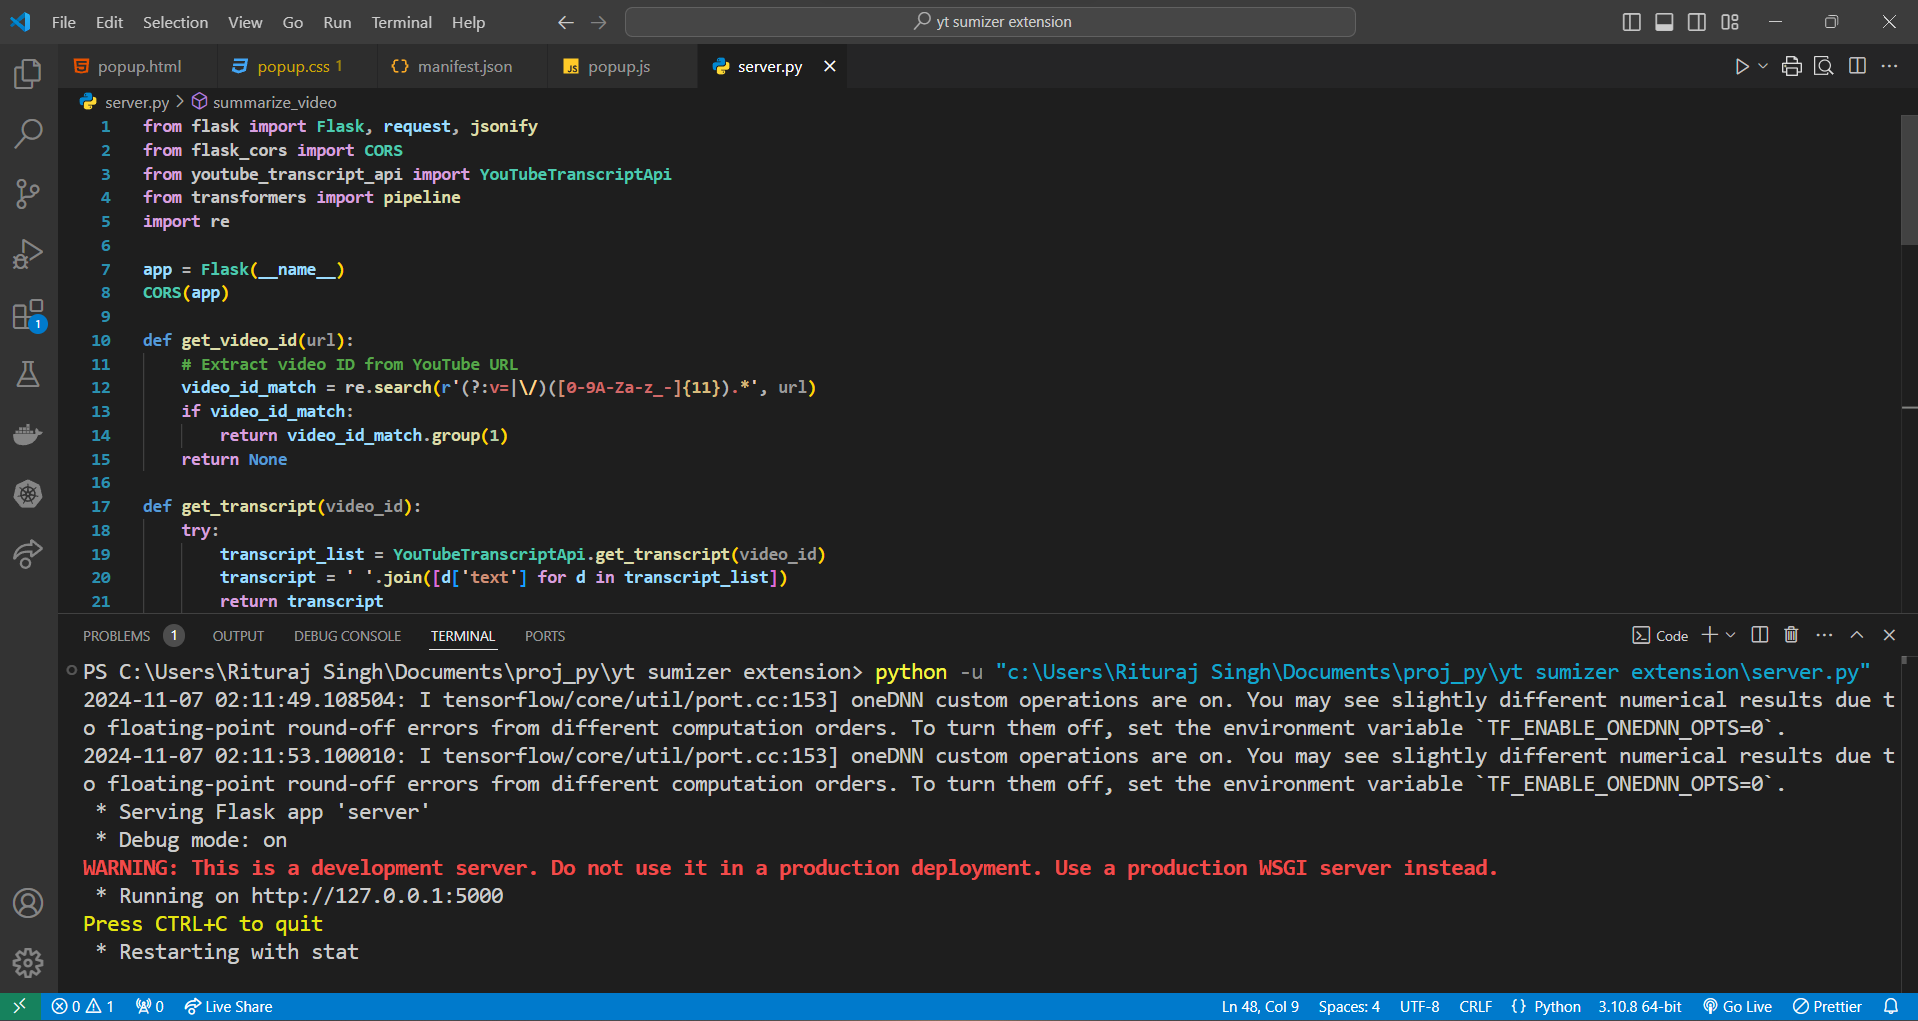Open the Manage gear settings icon

pos(28,963)
